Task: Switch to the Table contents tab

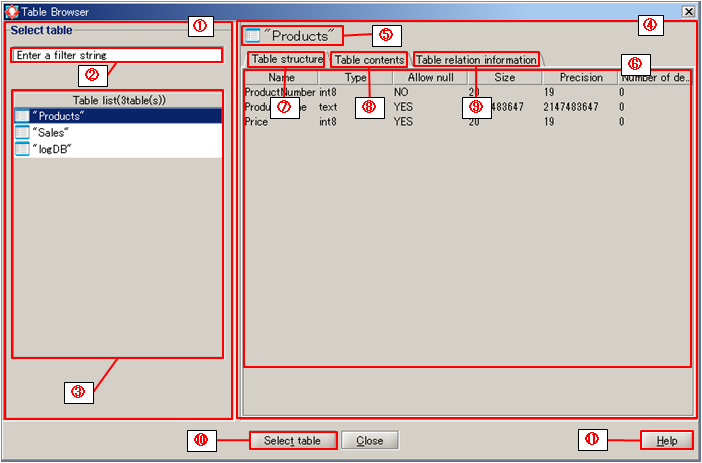Action: [369, 60]
